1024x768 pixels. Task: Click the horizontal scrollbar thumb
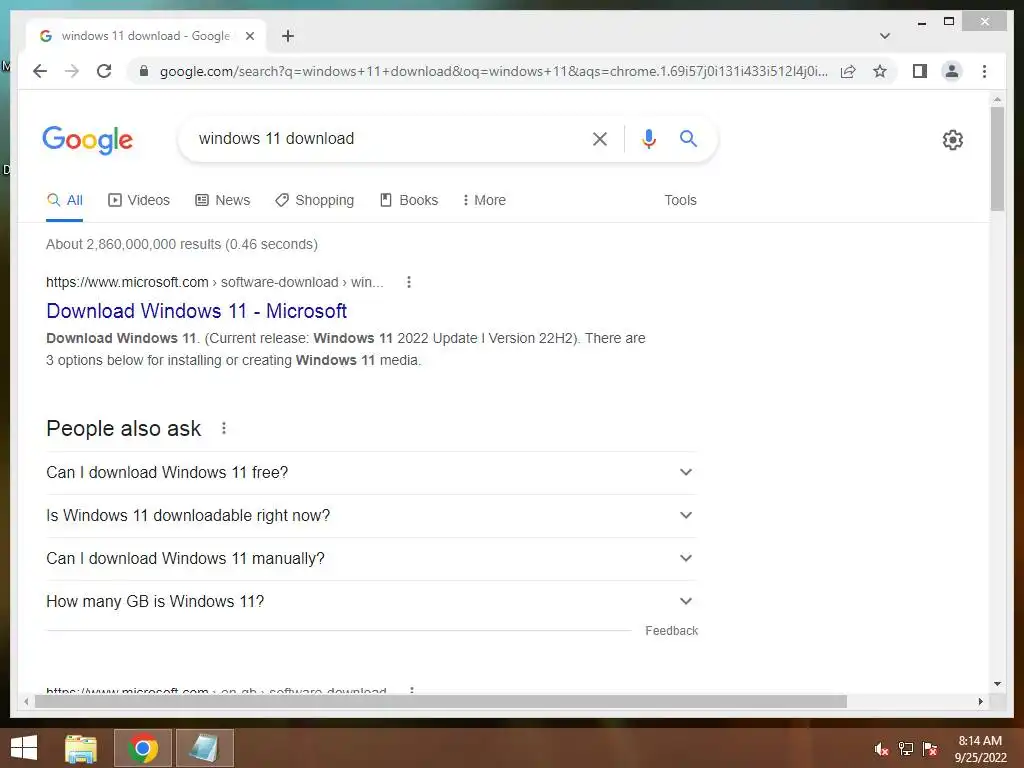tap(441, 701)
